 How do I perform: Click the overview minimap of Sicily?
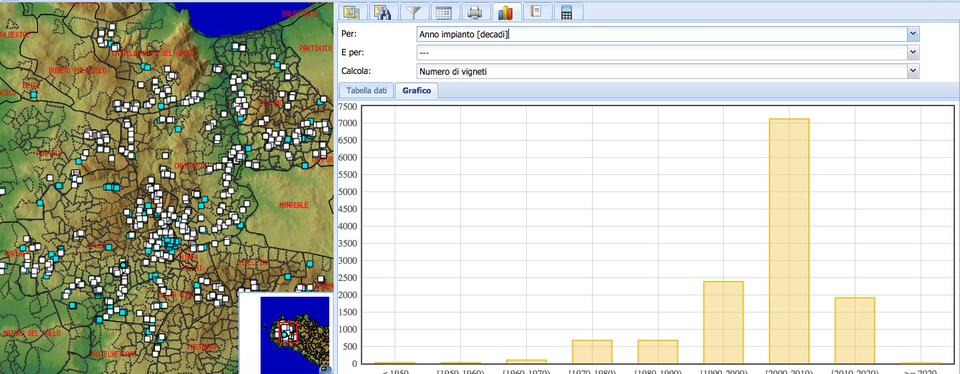coord(294,335)
